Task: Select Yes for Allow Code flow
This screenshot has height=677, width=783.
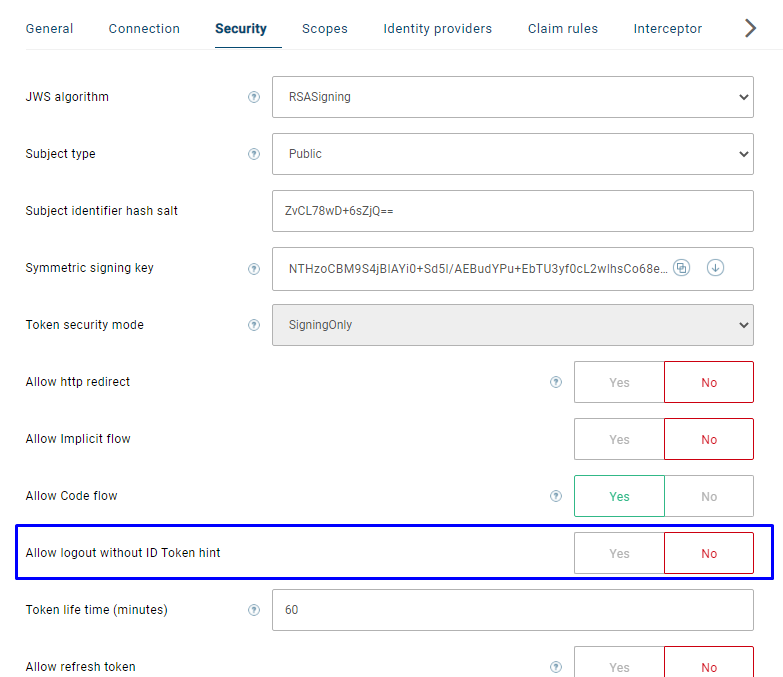Action: tap(619, 496)
